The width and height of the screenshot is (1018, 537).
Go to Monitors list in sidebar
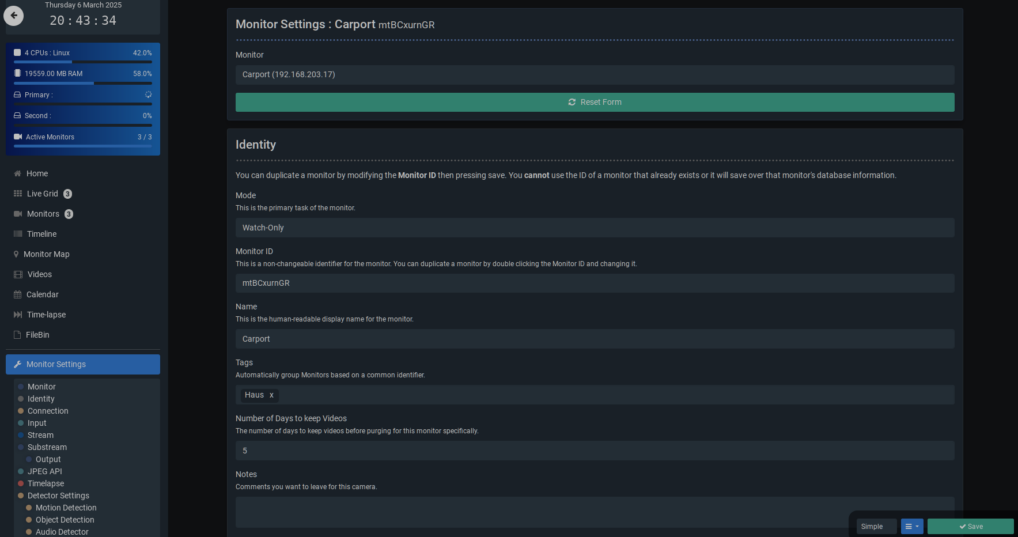click(42, 214)
